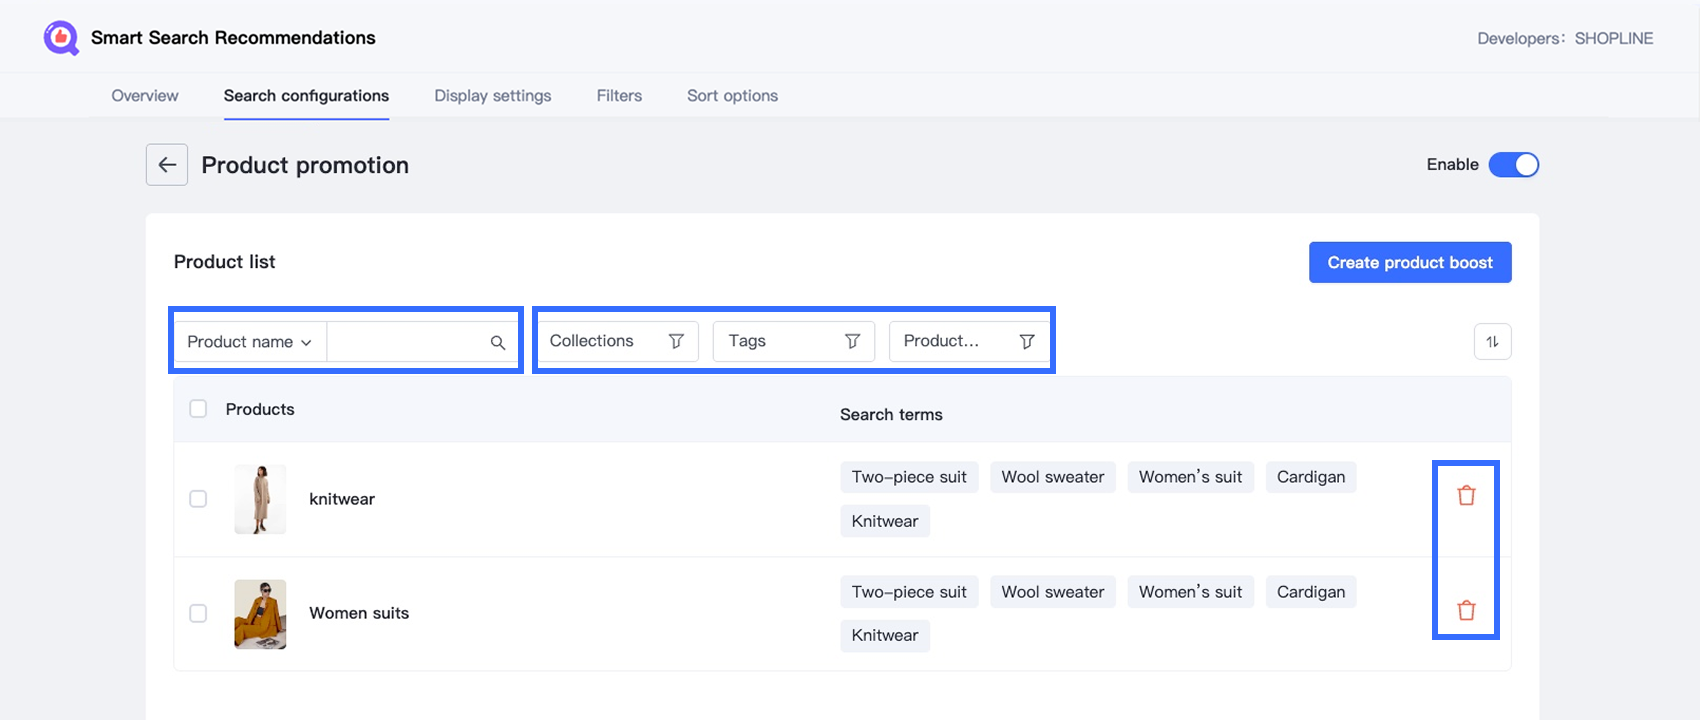The height and width of the screenshot is (720, 1700).
Task: Check the Women suits checkbox
Action: 198,613
